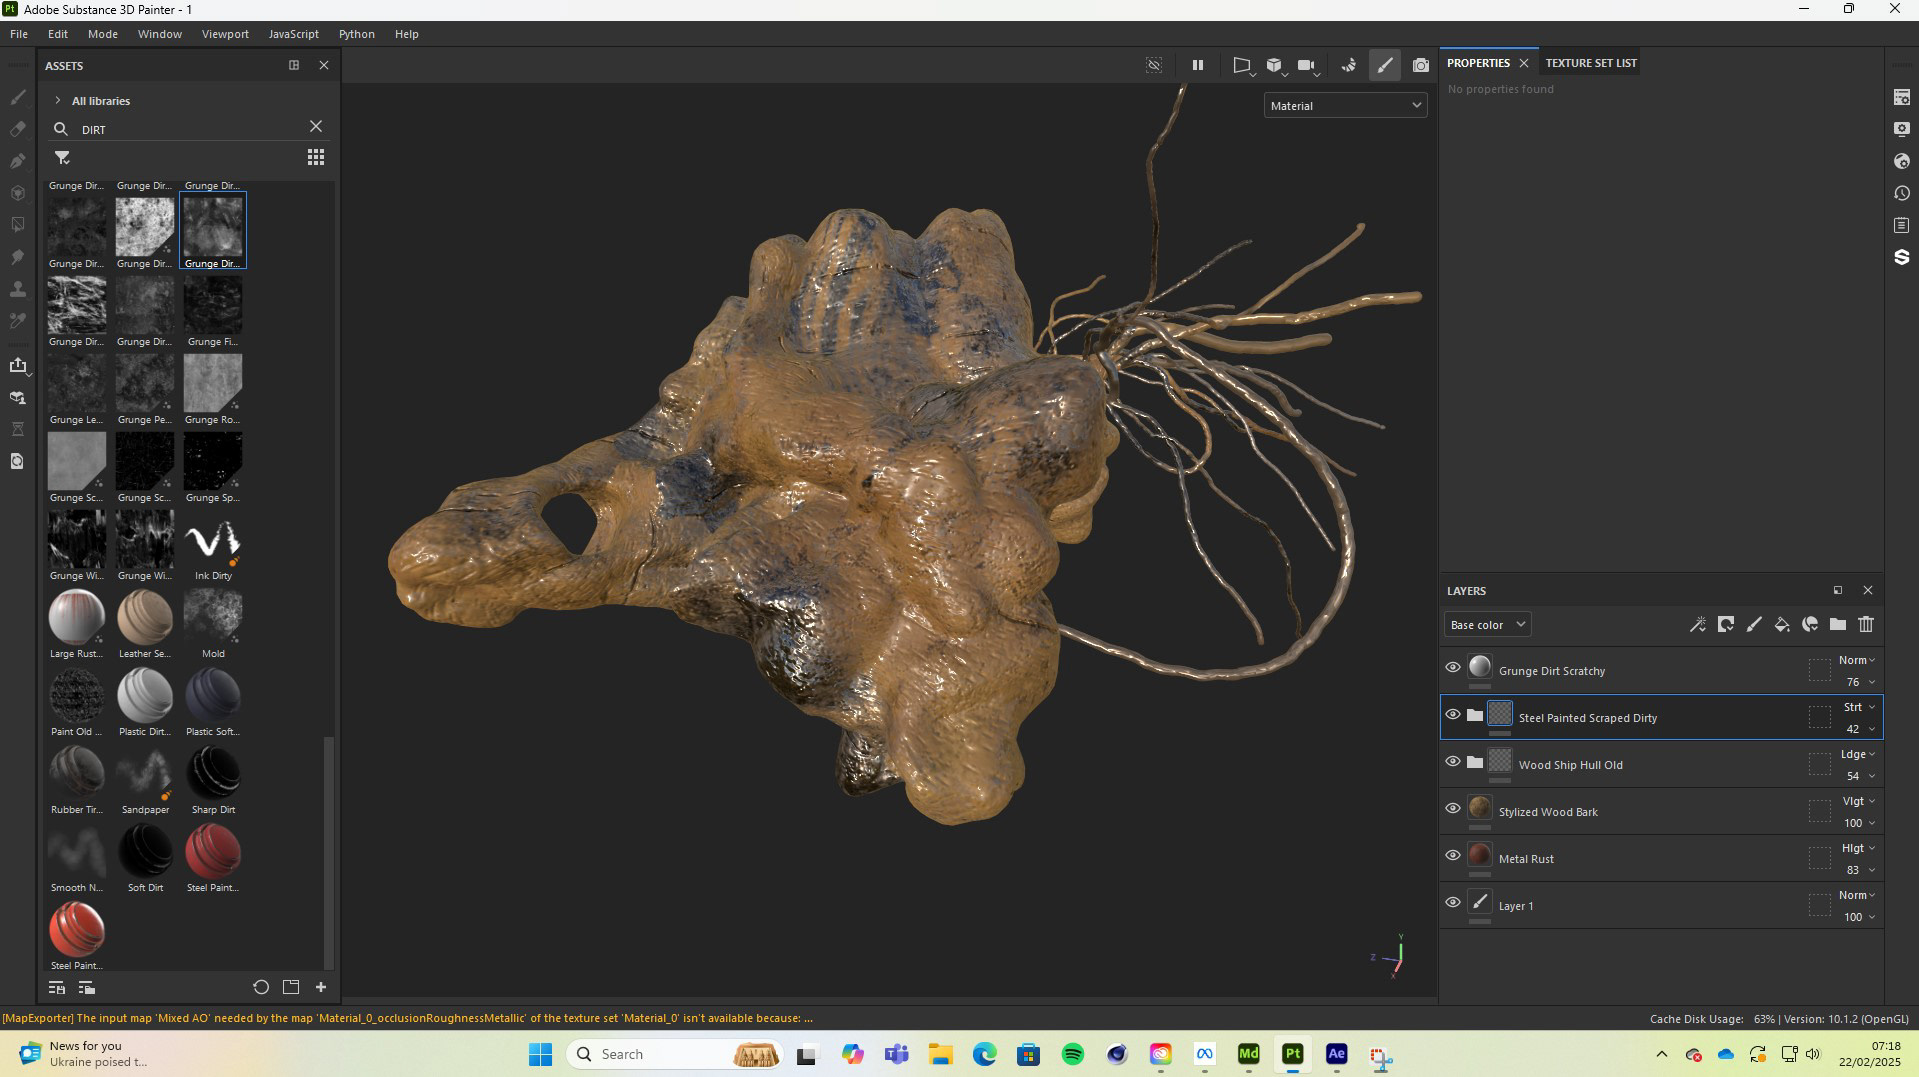Viewport: 1919px width, 1077px height.
Task: Switch asset view using the grid icon
Action: point(316,158)
